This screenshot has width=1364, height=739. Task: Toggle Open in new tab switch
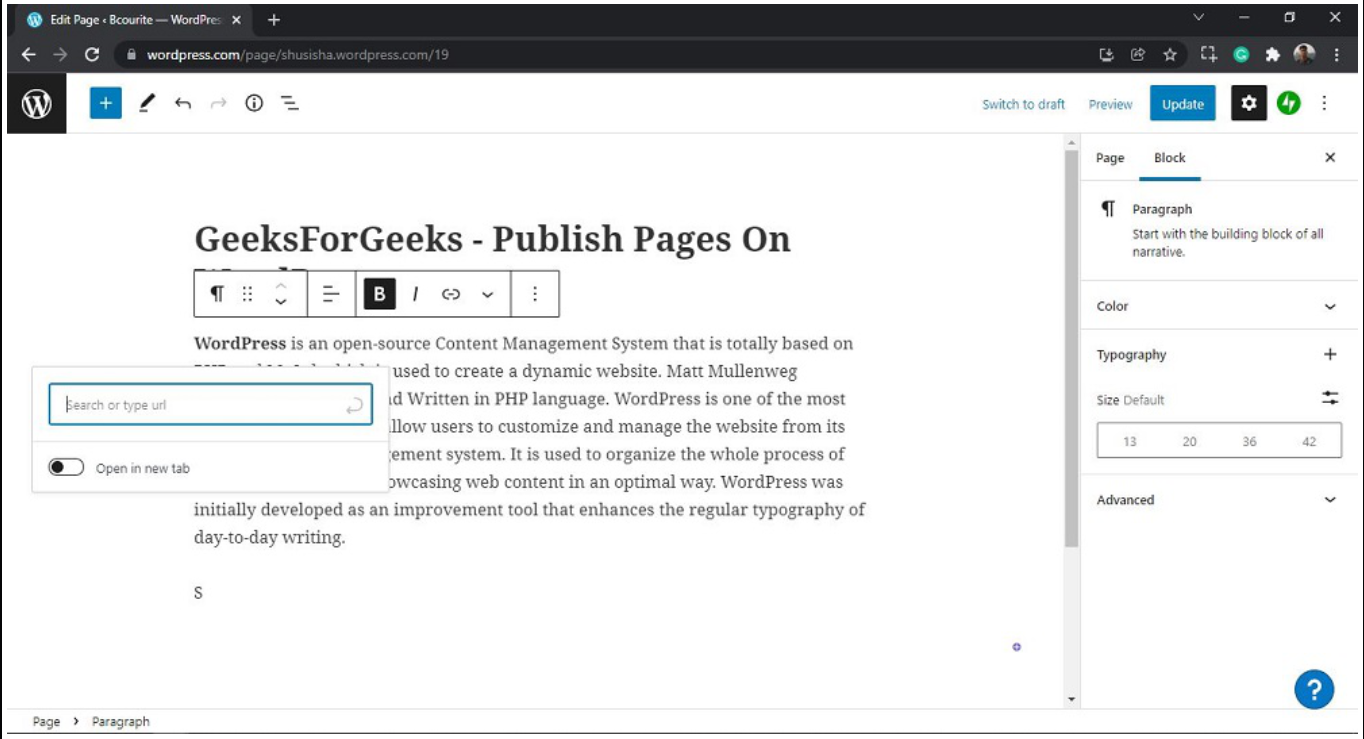pos(66,468)
